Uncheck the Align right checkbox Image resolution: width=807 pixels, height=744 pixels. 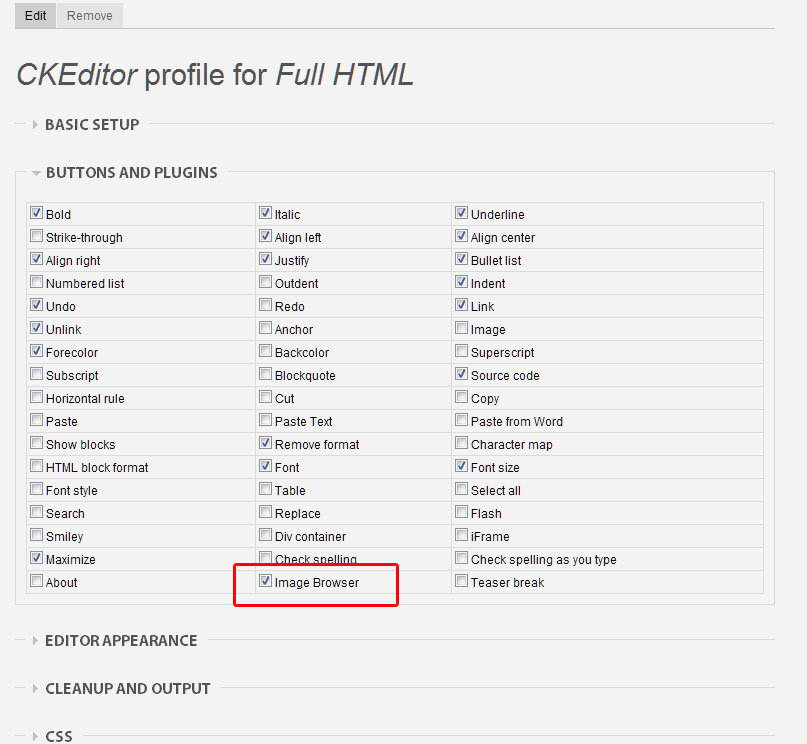(x=37, y=258)
